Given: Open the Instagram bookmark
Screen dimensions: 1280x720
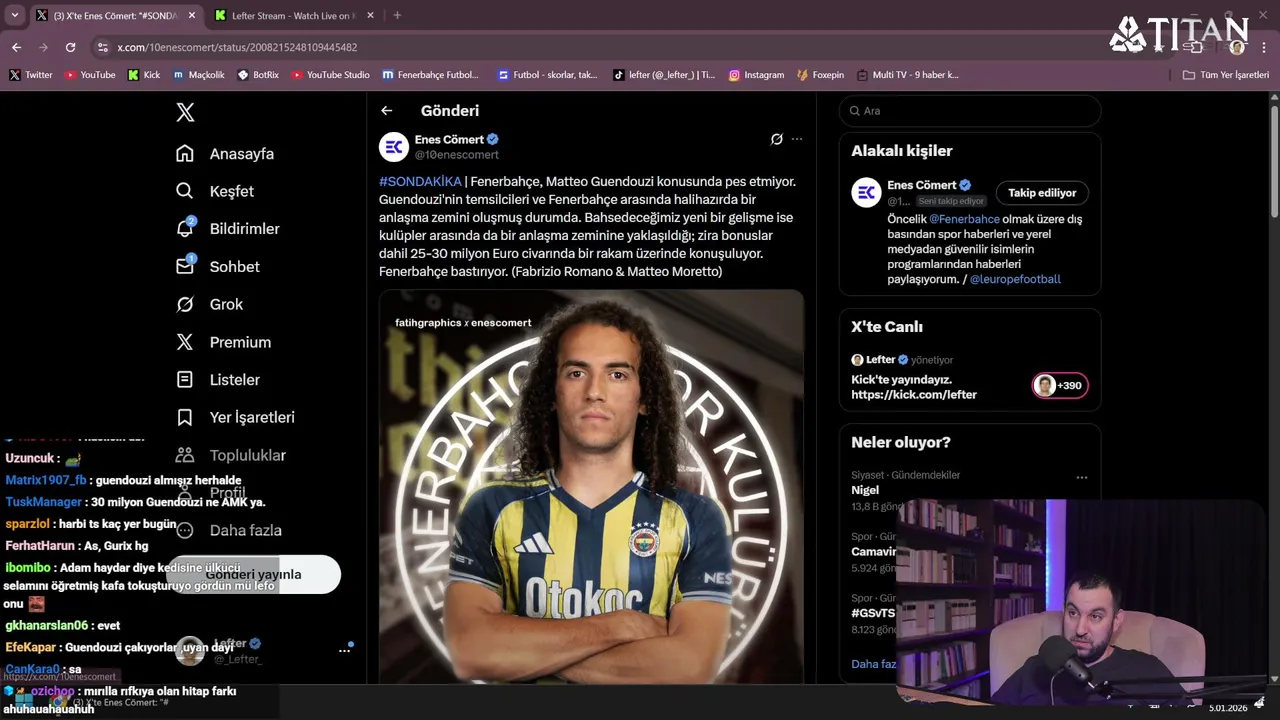Looking at the screenshot, I should click(x=756, y=75).
